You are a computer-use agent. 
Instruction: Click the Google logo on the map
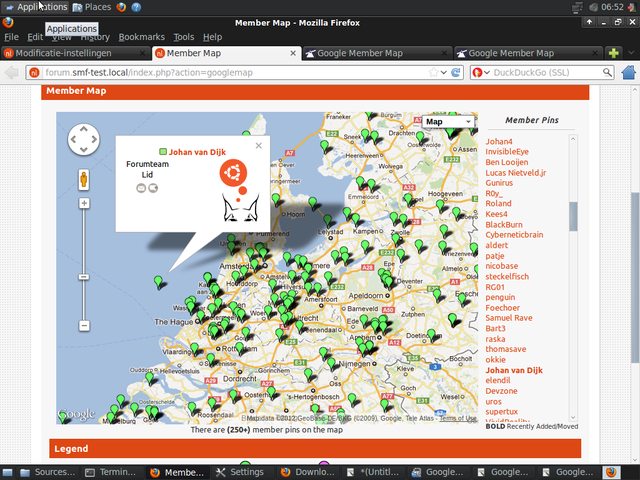[77, 414]
